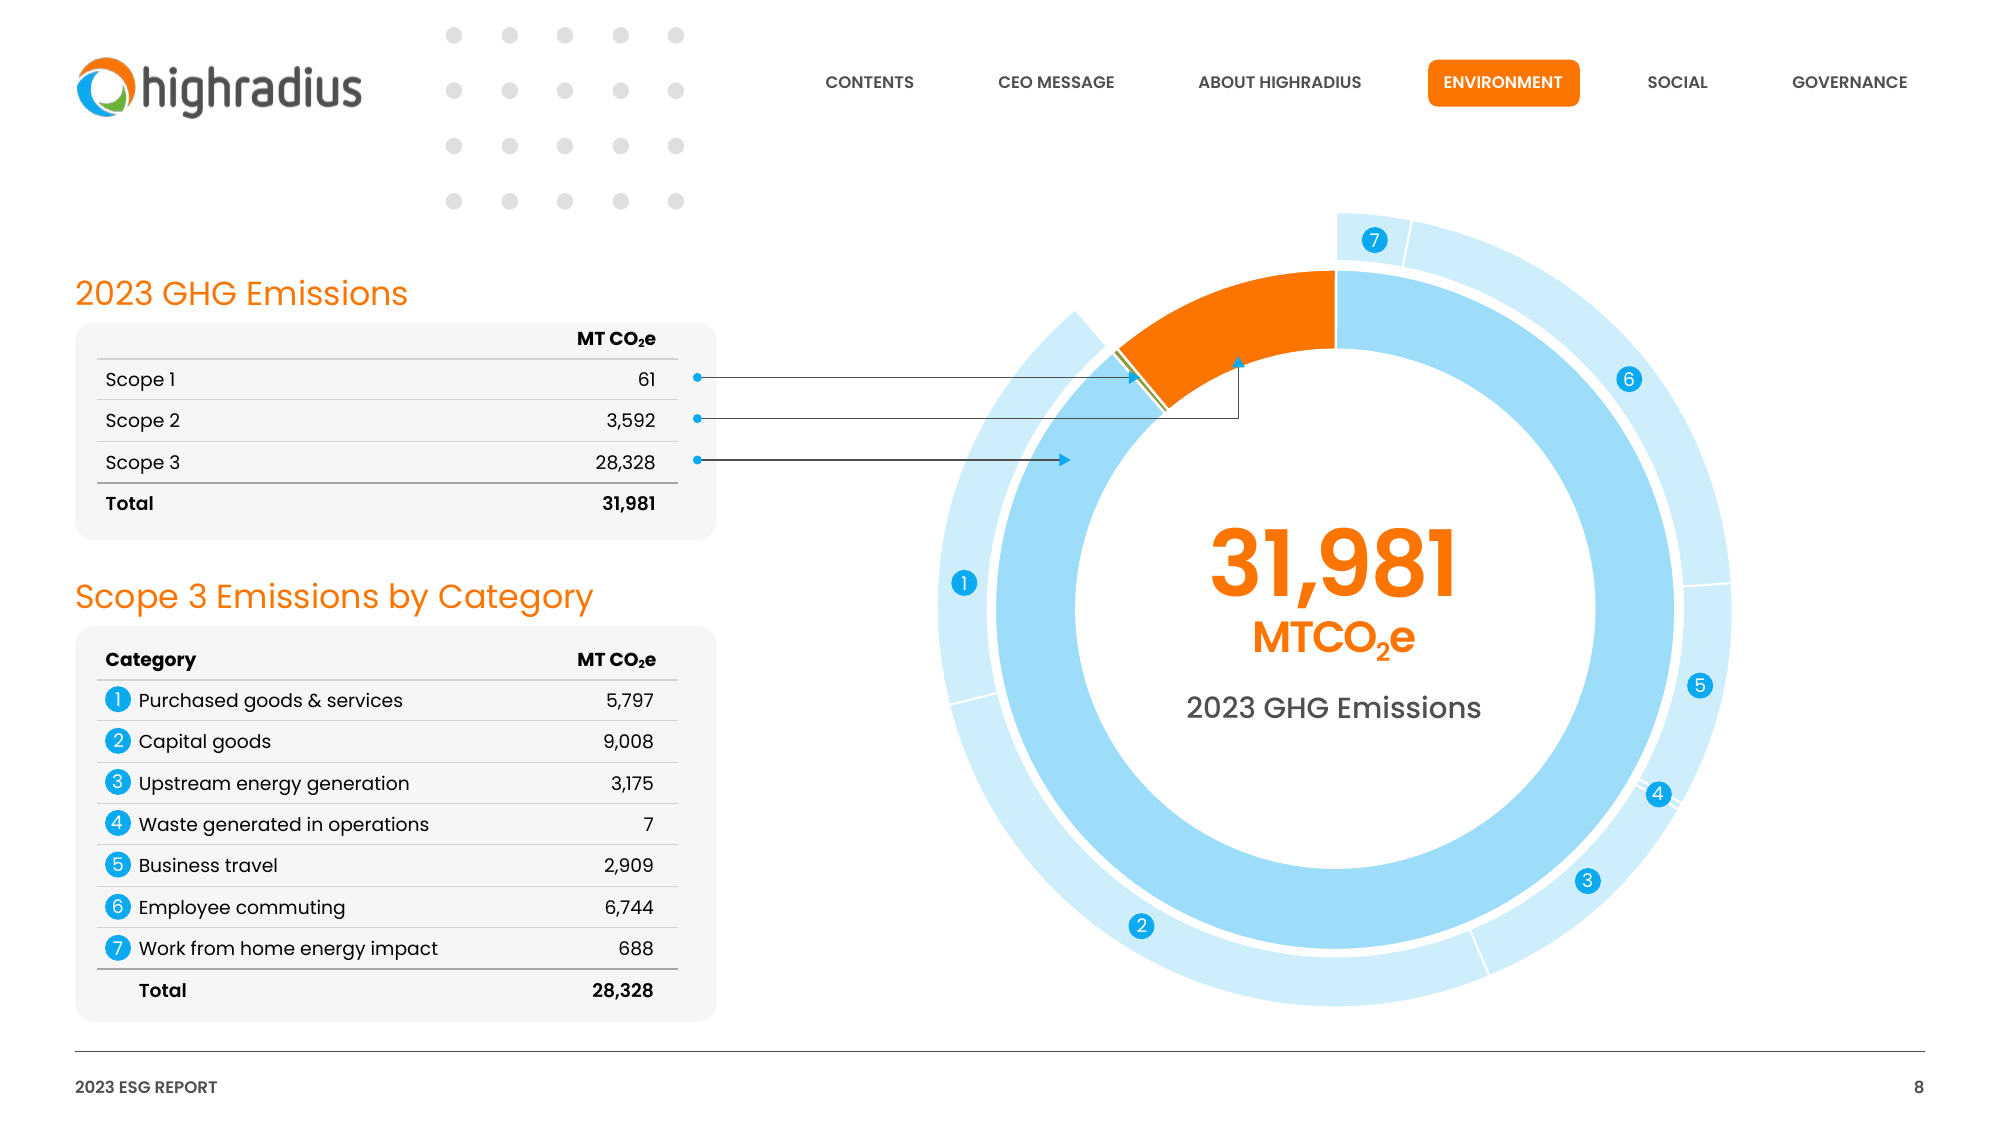The width and height of the screenshot is (2000, 1125).
Task: Open About HighRadius nav tab
Action: [1279, 83]
